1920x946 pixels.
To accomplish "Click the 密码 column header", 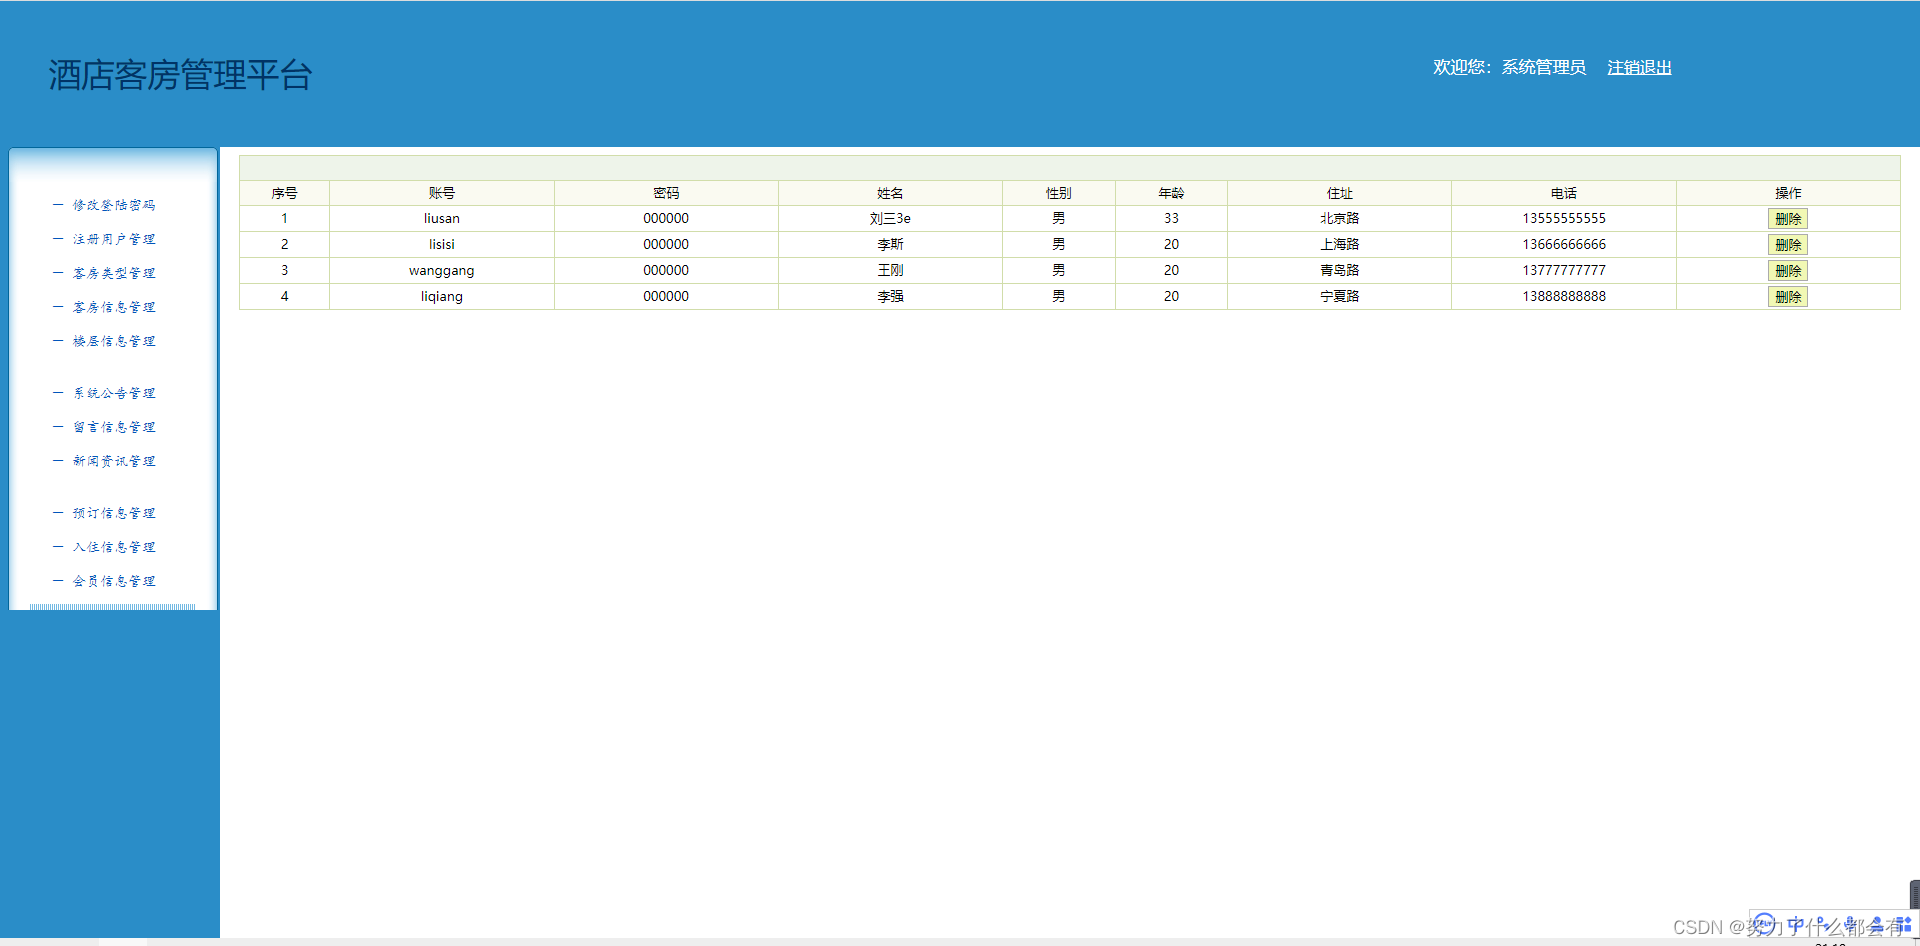I will click(666, 193).
